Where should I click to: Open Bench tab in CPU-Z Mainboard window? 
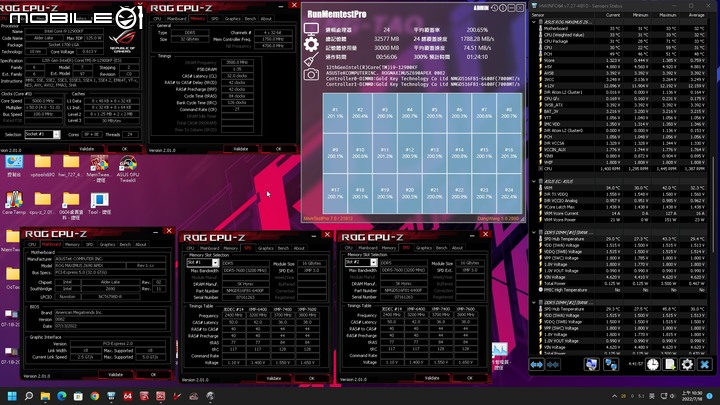[x=125, y=244]
